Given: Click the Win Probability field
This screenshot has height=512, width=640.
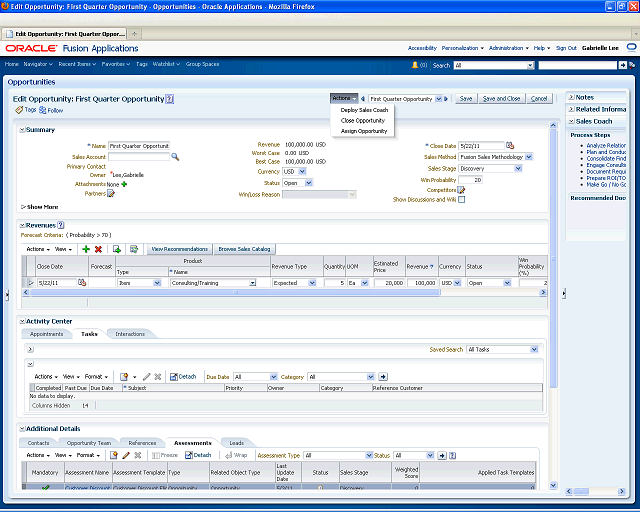Looking at the screenshot, I should (470, 180).
